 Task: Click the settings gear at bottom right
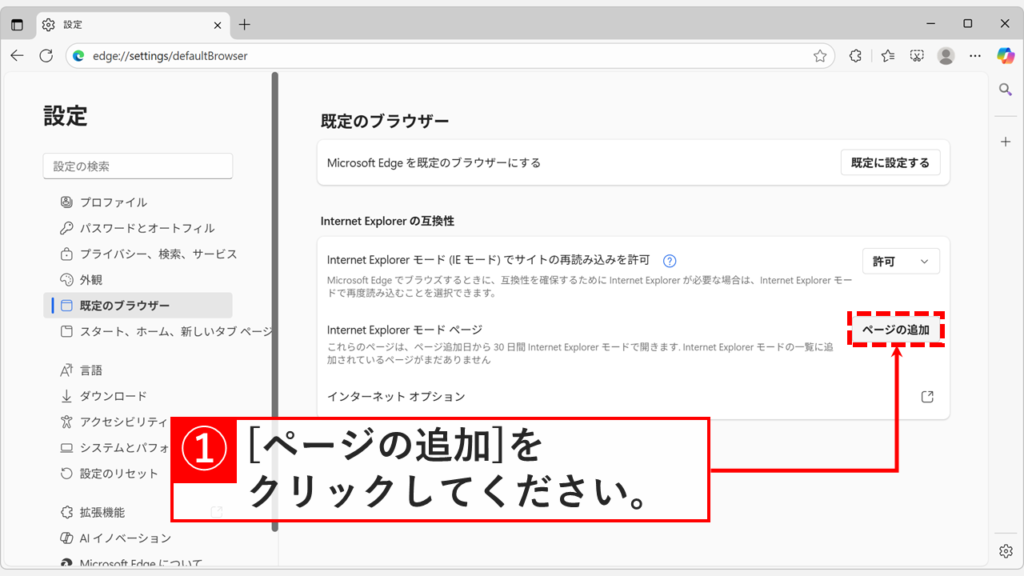(x=1004, y=550)
